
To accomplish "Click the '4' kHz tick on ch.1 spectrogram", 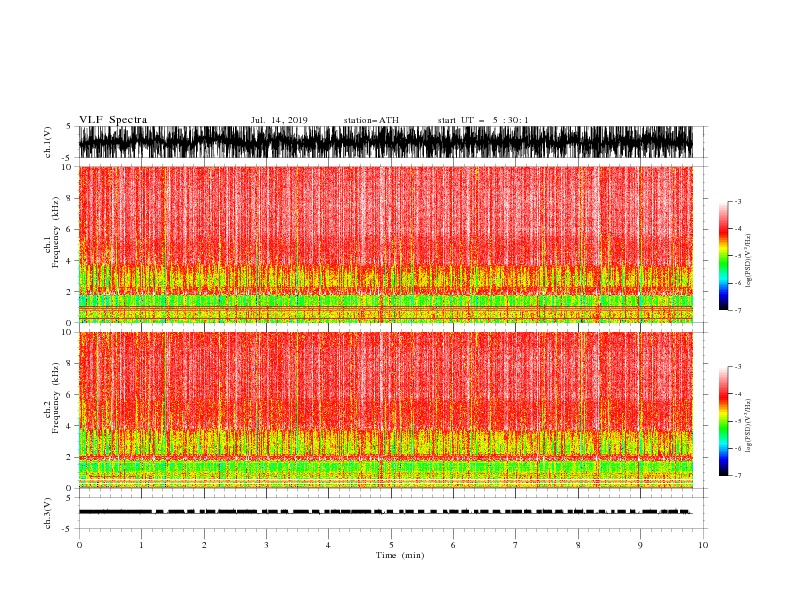I will point(69,261).
